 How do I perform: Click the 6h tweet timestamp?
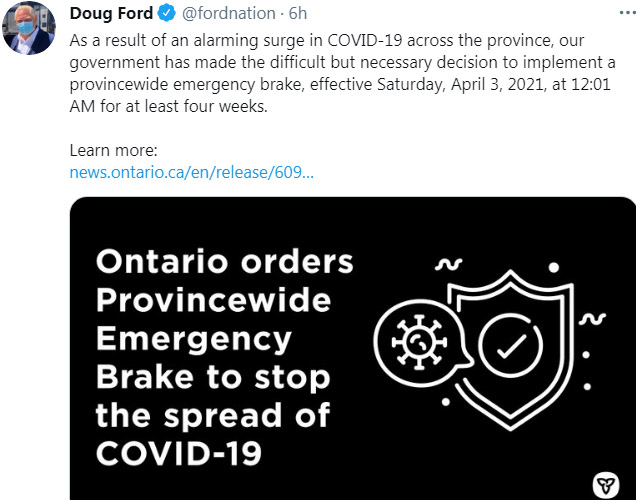point(298,12)
